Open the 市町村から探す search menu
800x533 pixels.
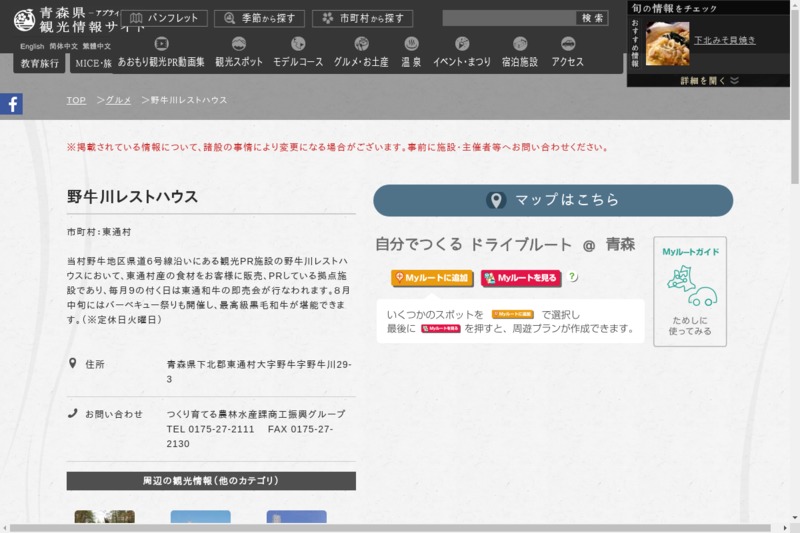(x=362, y=18)
